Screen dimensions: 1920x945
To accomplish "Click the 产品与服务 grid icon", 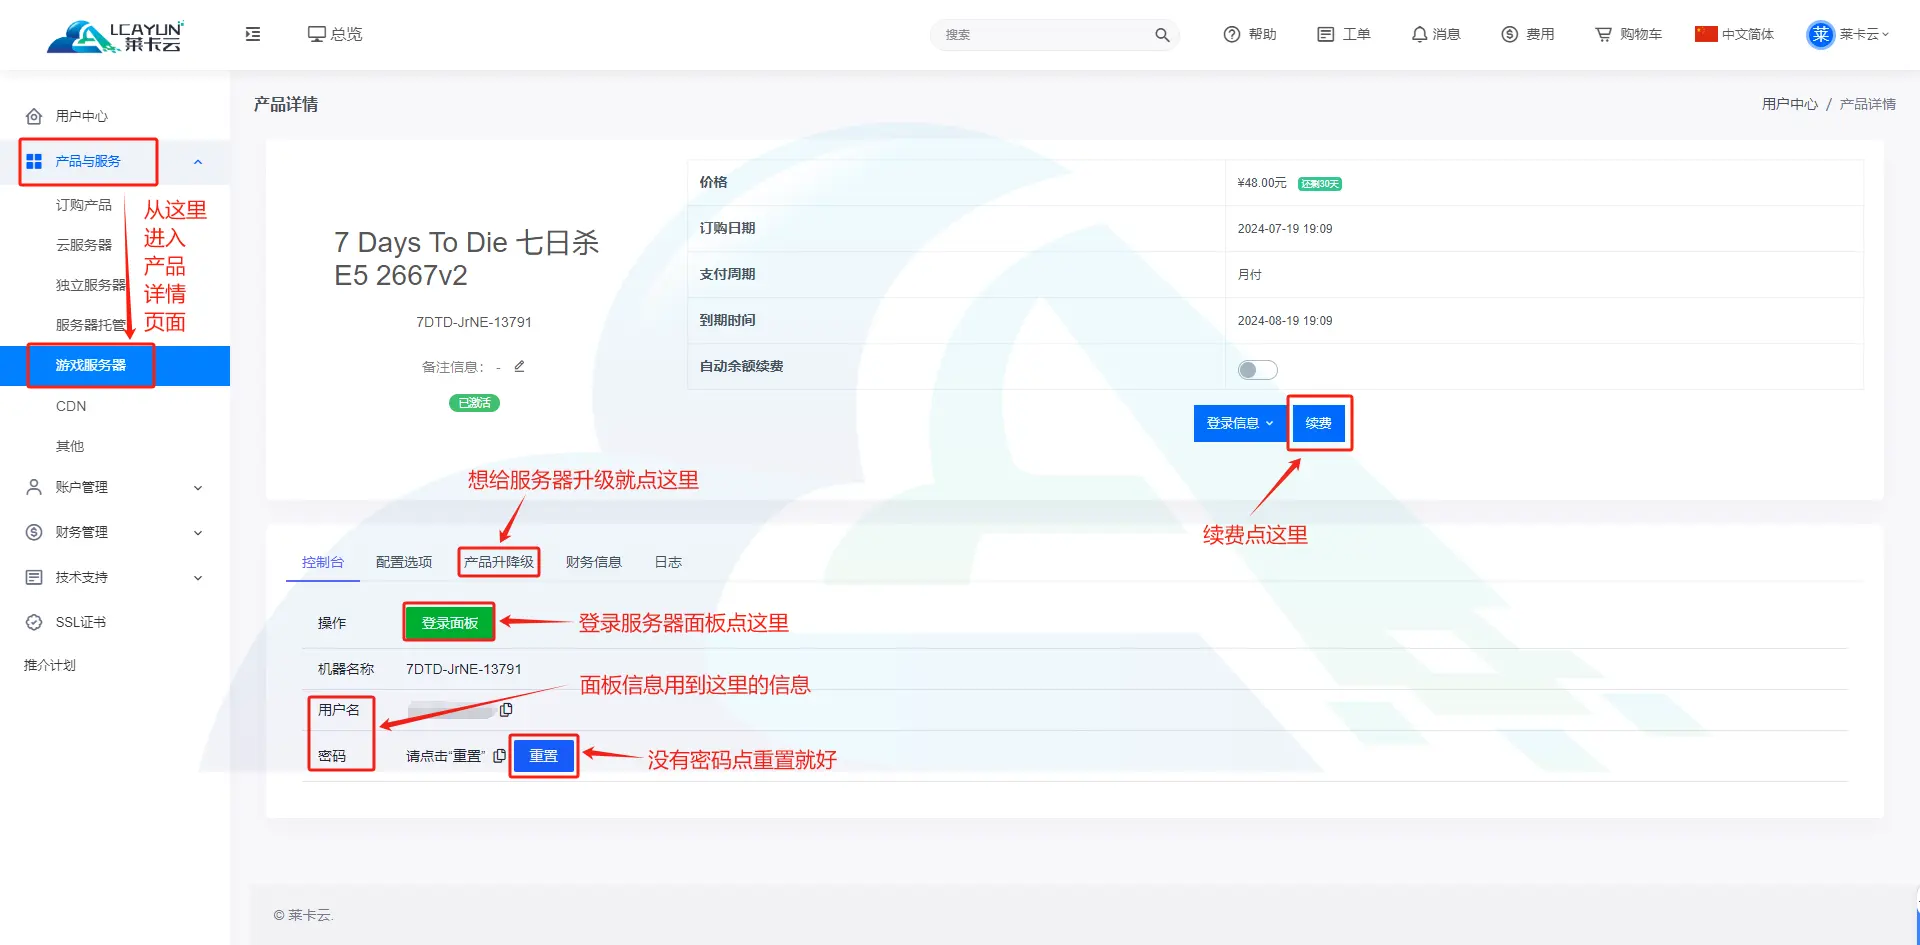I will click(34, 161).
